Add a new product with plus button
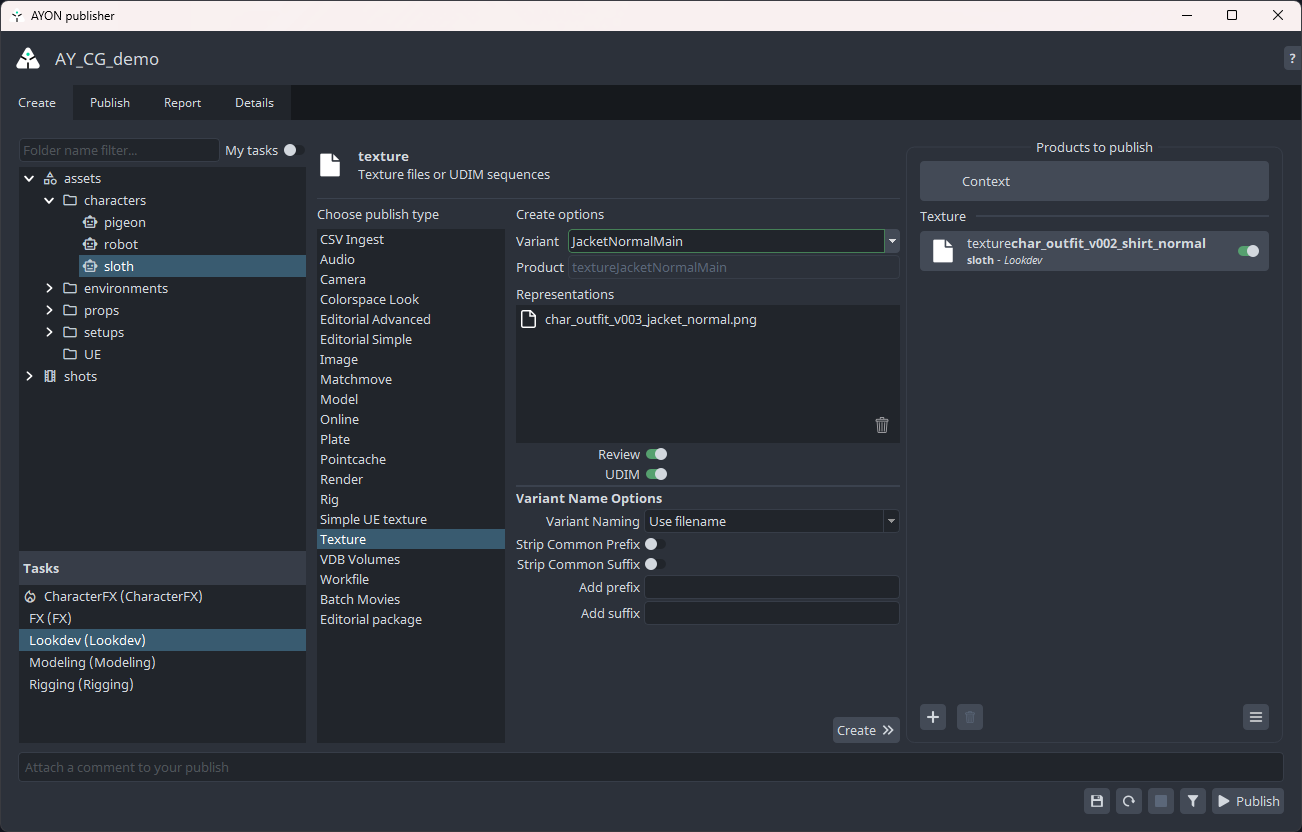1302x832 pixels. coord(933,717)
